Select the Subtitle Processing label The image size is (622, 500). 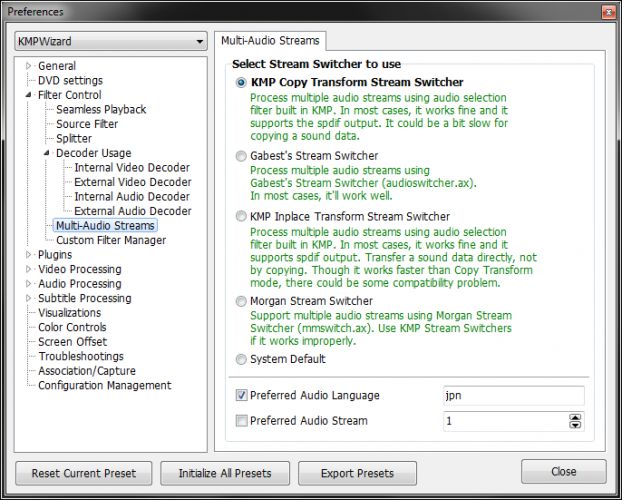pos(84,298)
